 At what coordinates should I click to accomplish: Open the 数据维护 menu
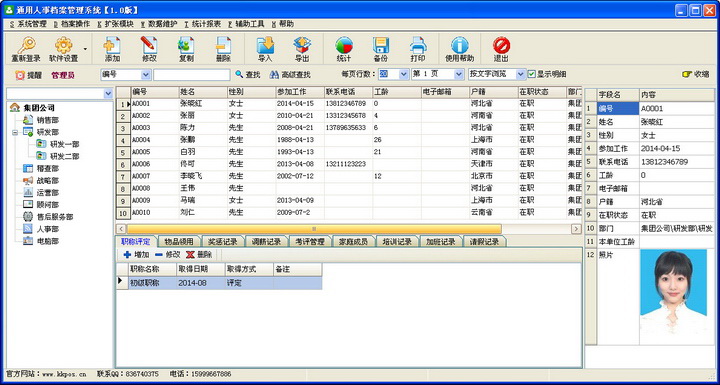[159, 24]
